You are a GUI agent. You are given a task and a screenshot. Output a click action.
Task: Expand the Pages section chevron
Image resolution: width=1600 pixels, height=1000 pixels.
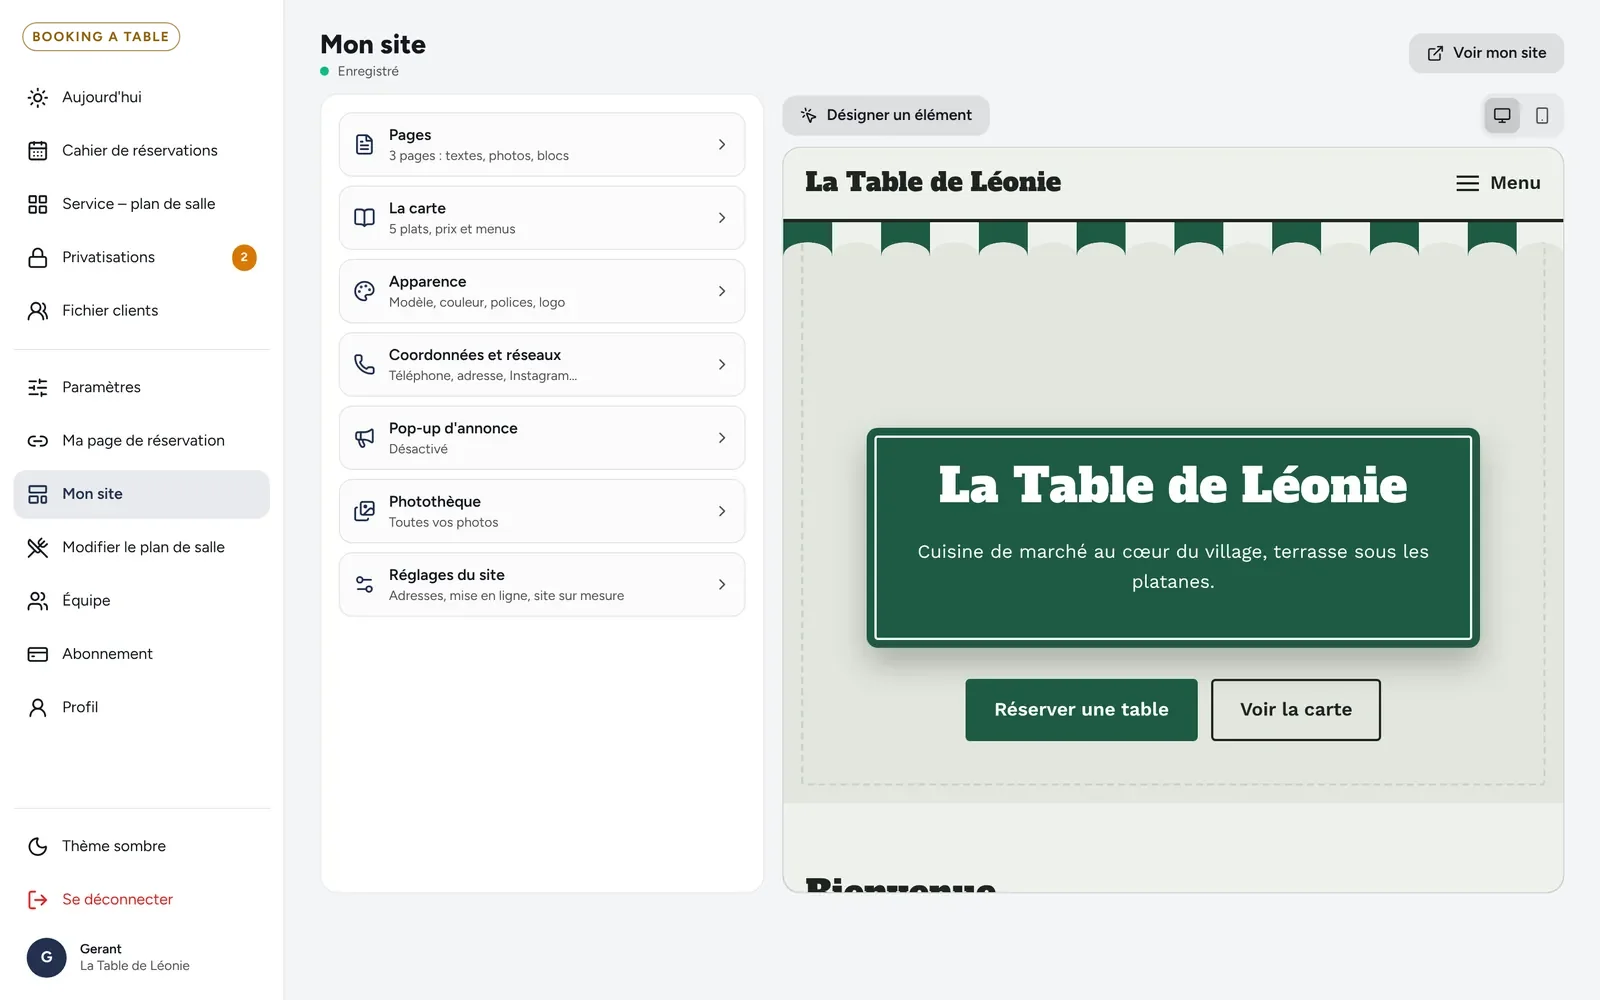[x=722, y=145]
